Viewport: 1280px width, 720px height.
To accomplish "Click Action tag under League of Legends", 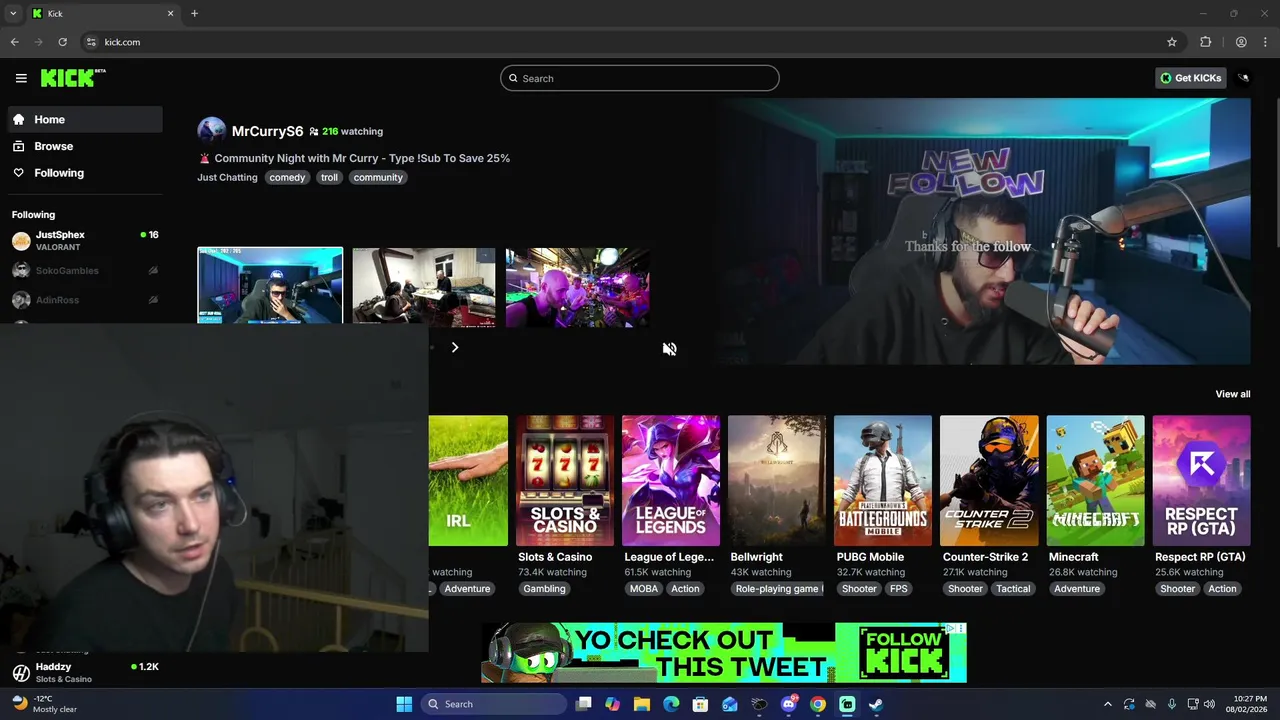I will point(685,589).
